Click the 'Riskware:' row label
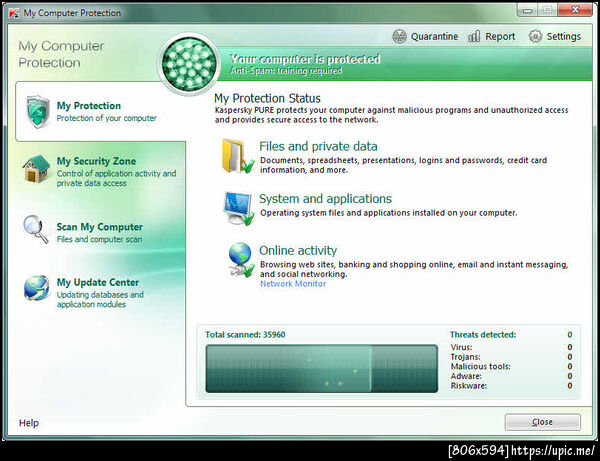 469,386
